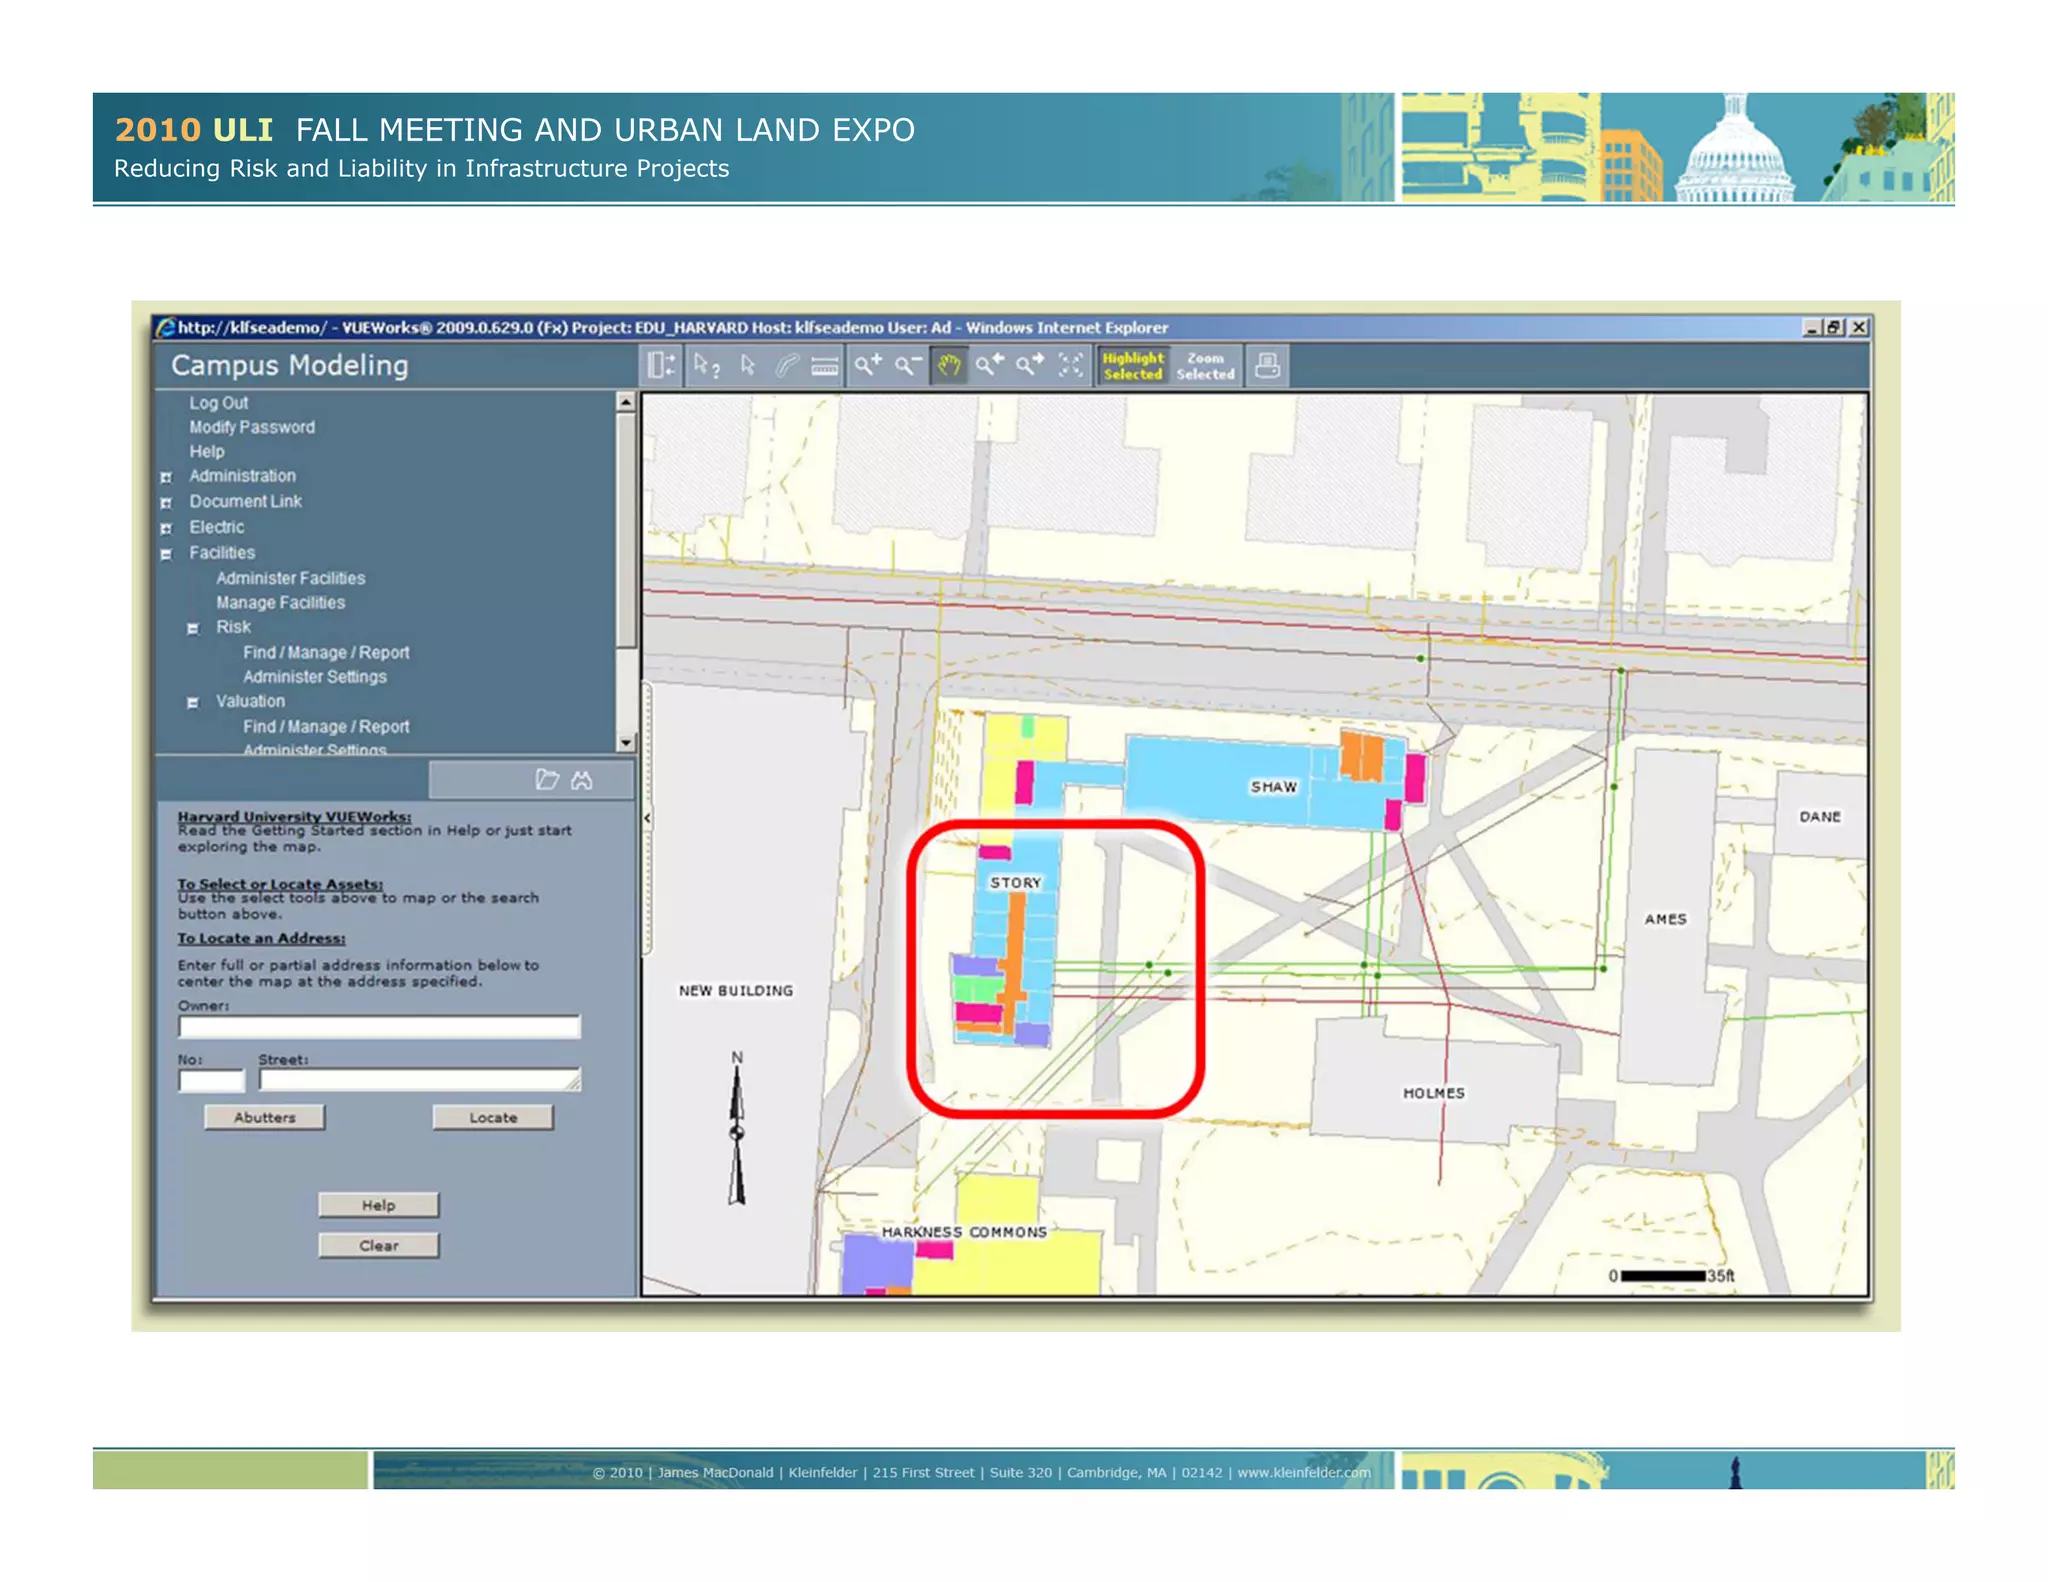Select Modify Password in the menu
Screen dimensions: 2048x1582
coord(252,427)
